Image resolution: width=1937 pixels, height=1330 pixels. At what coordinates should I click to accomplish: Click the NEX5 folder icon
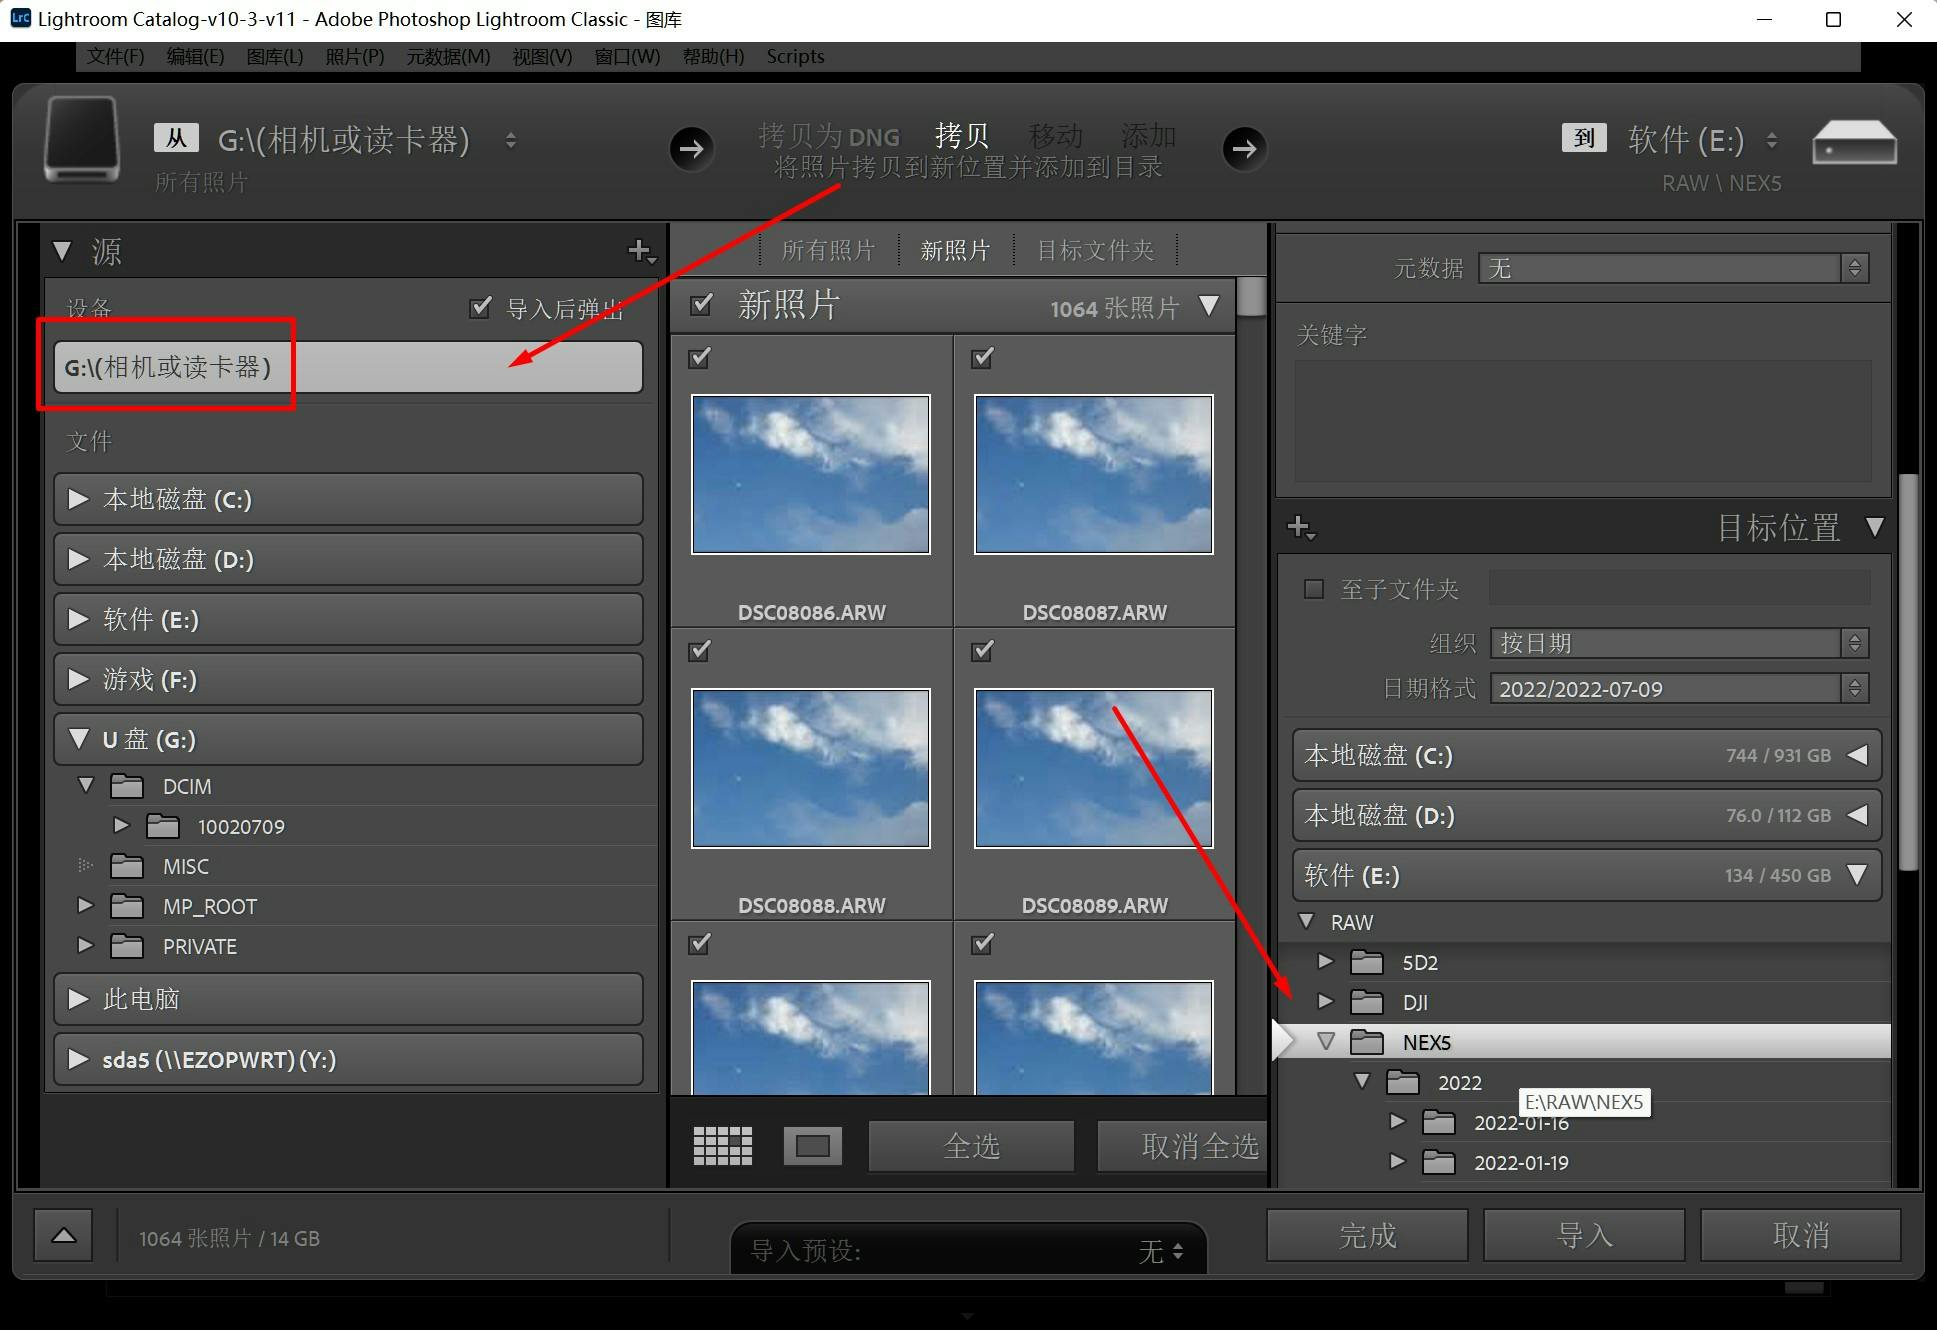click(x=1367, y=1042)
